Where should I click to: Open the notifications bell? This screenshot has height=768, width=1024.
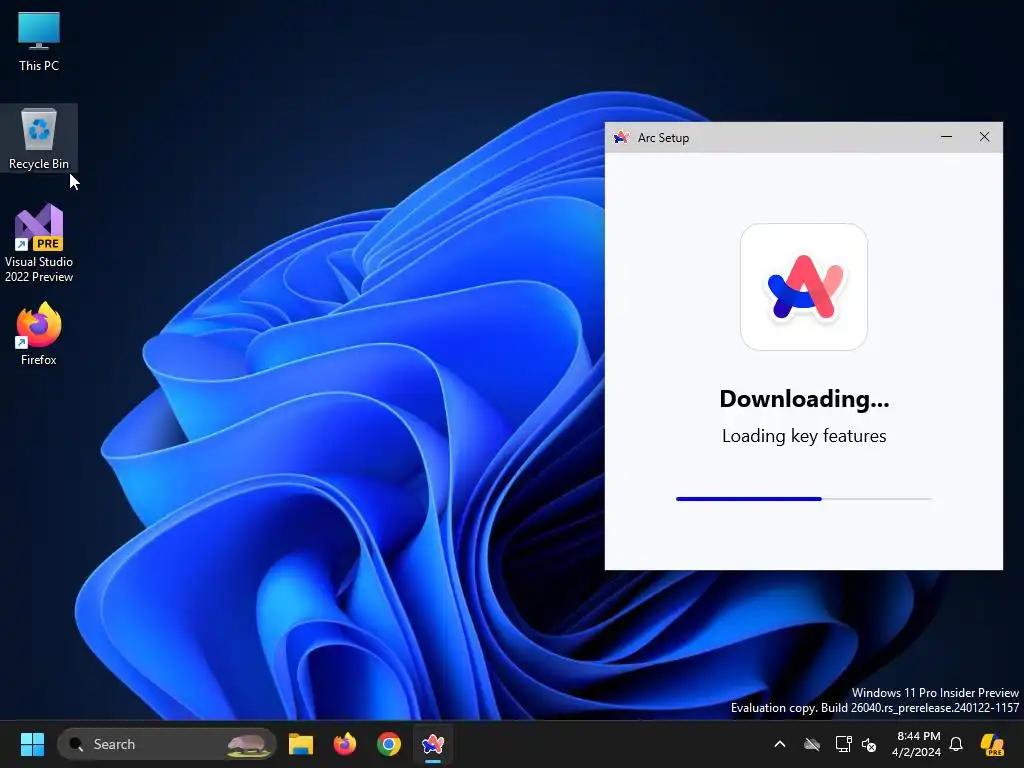pos(956,744)
